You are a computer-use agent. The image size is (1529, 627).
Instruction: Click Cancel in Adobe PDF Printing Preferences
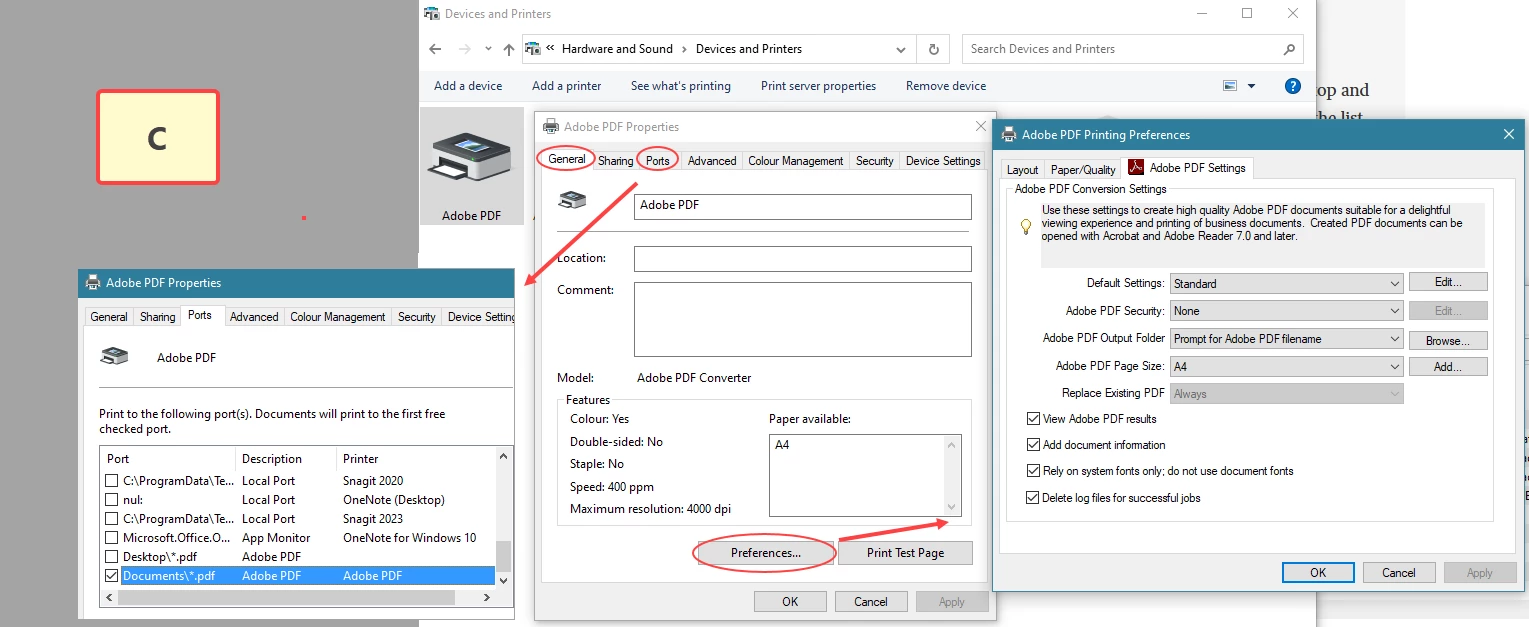1399,573
